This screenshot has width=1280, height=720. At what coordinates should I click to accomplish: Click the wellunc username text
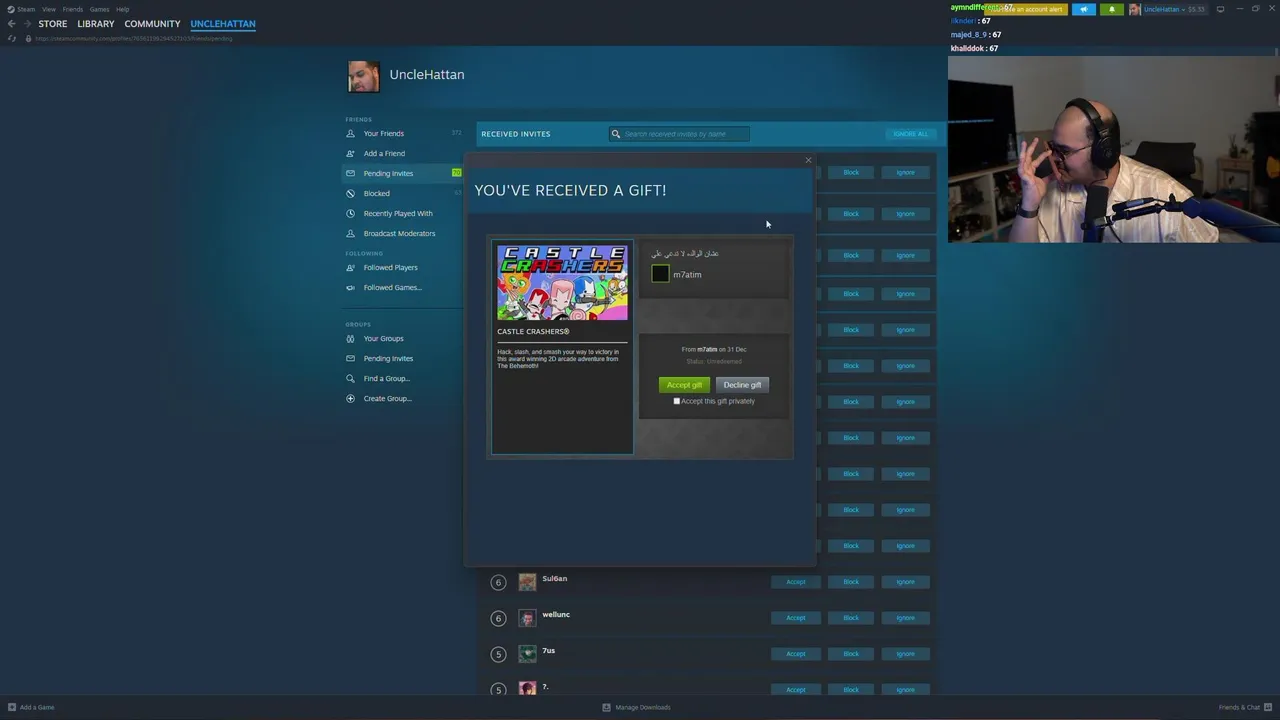tap(556, 614)
